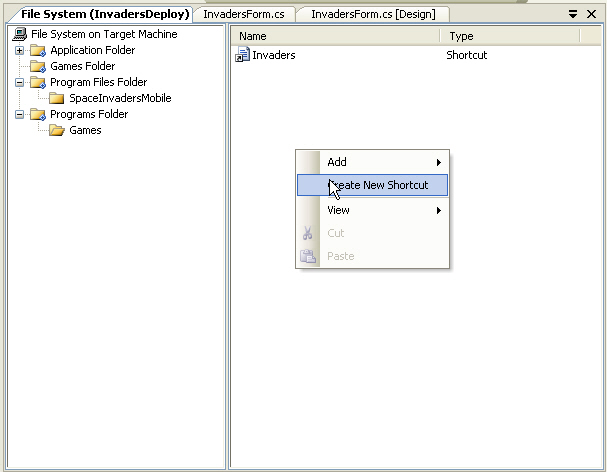Image resolution: width=607 pixels, height=472 pixels.
Task: Click the clipboard icon beside Paste
Action: (308, 256)
